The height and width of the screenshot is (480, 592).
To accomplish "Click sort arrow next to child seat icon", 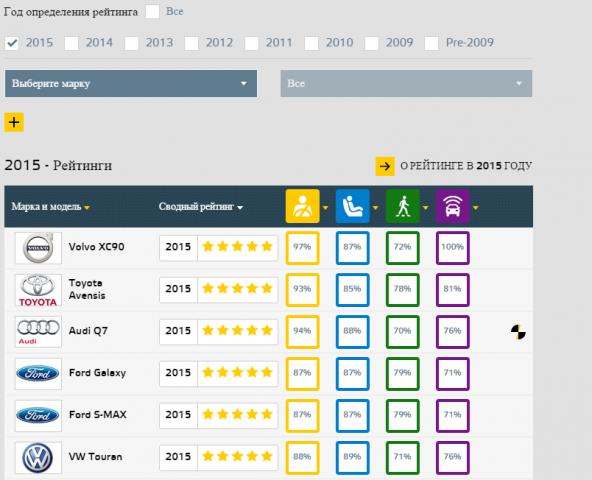I will click(x=375, y=207).
